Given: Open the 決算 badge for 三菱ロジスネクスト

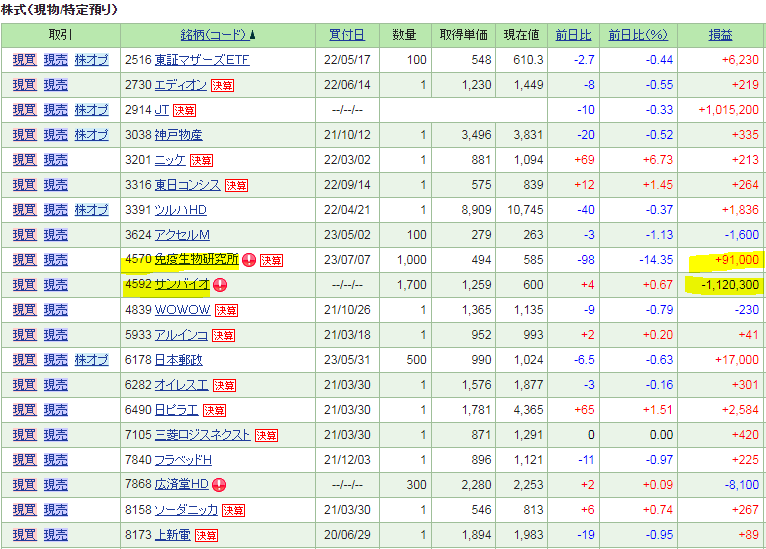Looking at the screenshot, I should (266, 436).
